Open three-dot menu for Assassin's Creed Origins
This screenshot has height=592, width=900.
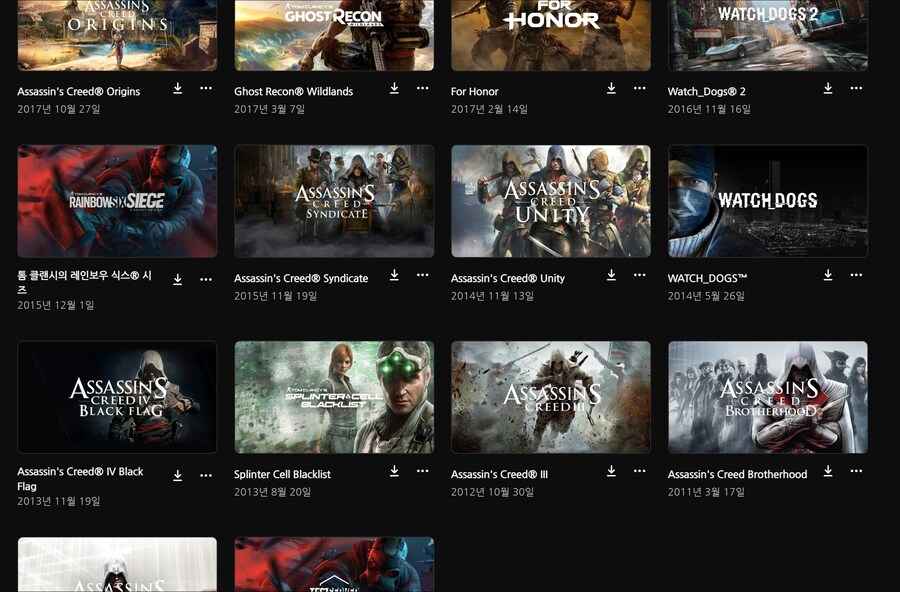(206, 89)
